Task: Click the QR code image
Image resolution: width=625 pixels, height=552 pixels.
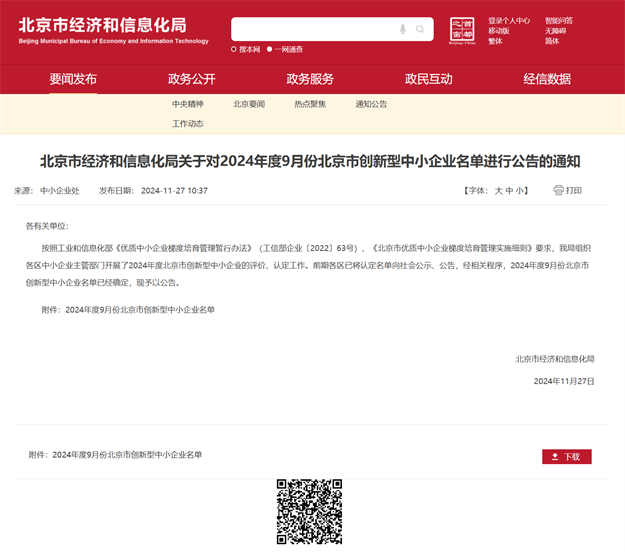Action: tap(309, 511)
